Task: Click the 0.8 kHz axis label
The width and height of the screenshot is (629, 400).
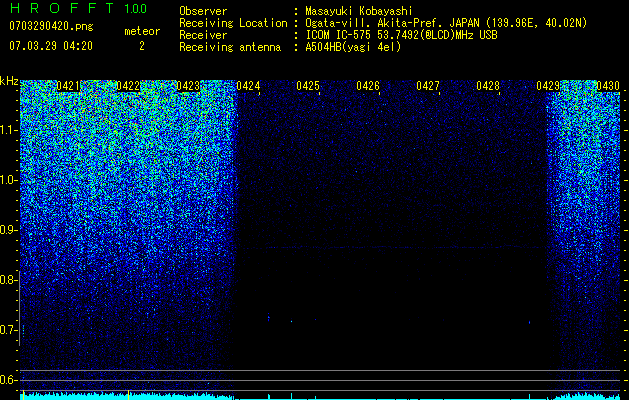Action: pos(8,280)
